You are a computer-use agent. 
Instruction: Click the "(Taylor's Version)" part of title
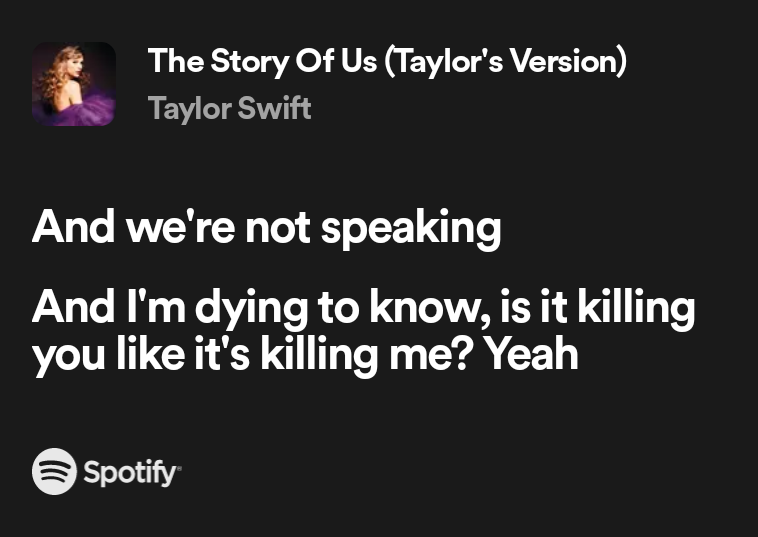point(506,61)
